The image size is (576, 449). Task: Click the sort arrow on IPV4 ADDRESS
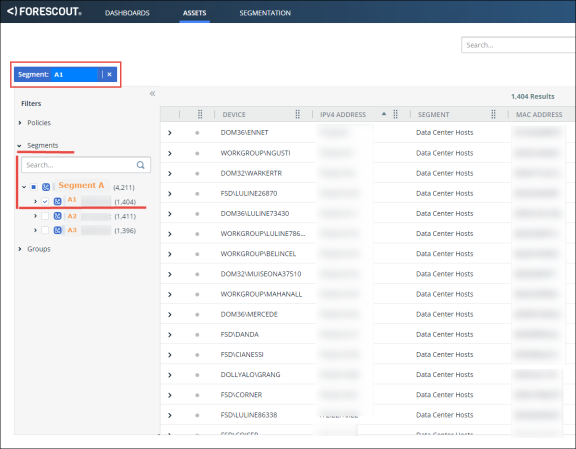point(384,114)
